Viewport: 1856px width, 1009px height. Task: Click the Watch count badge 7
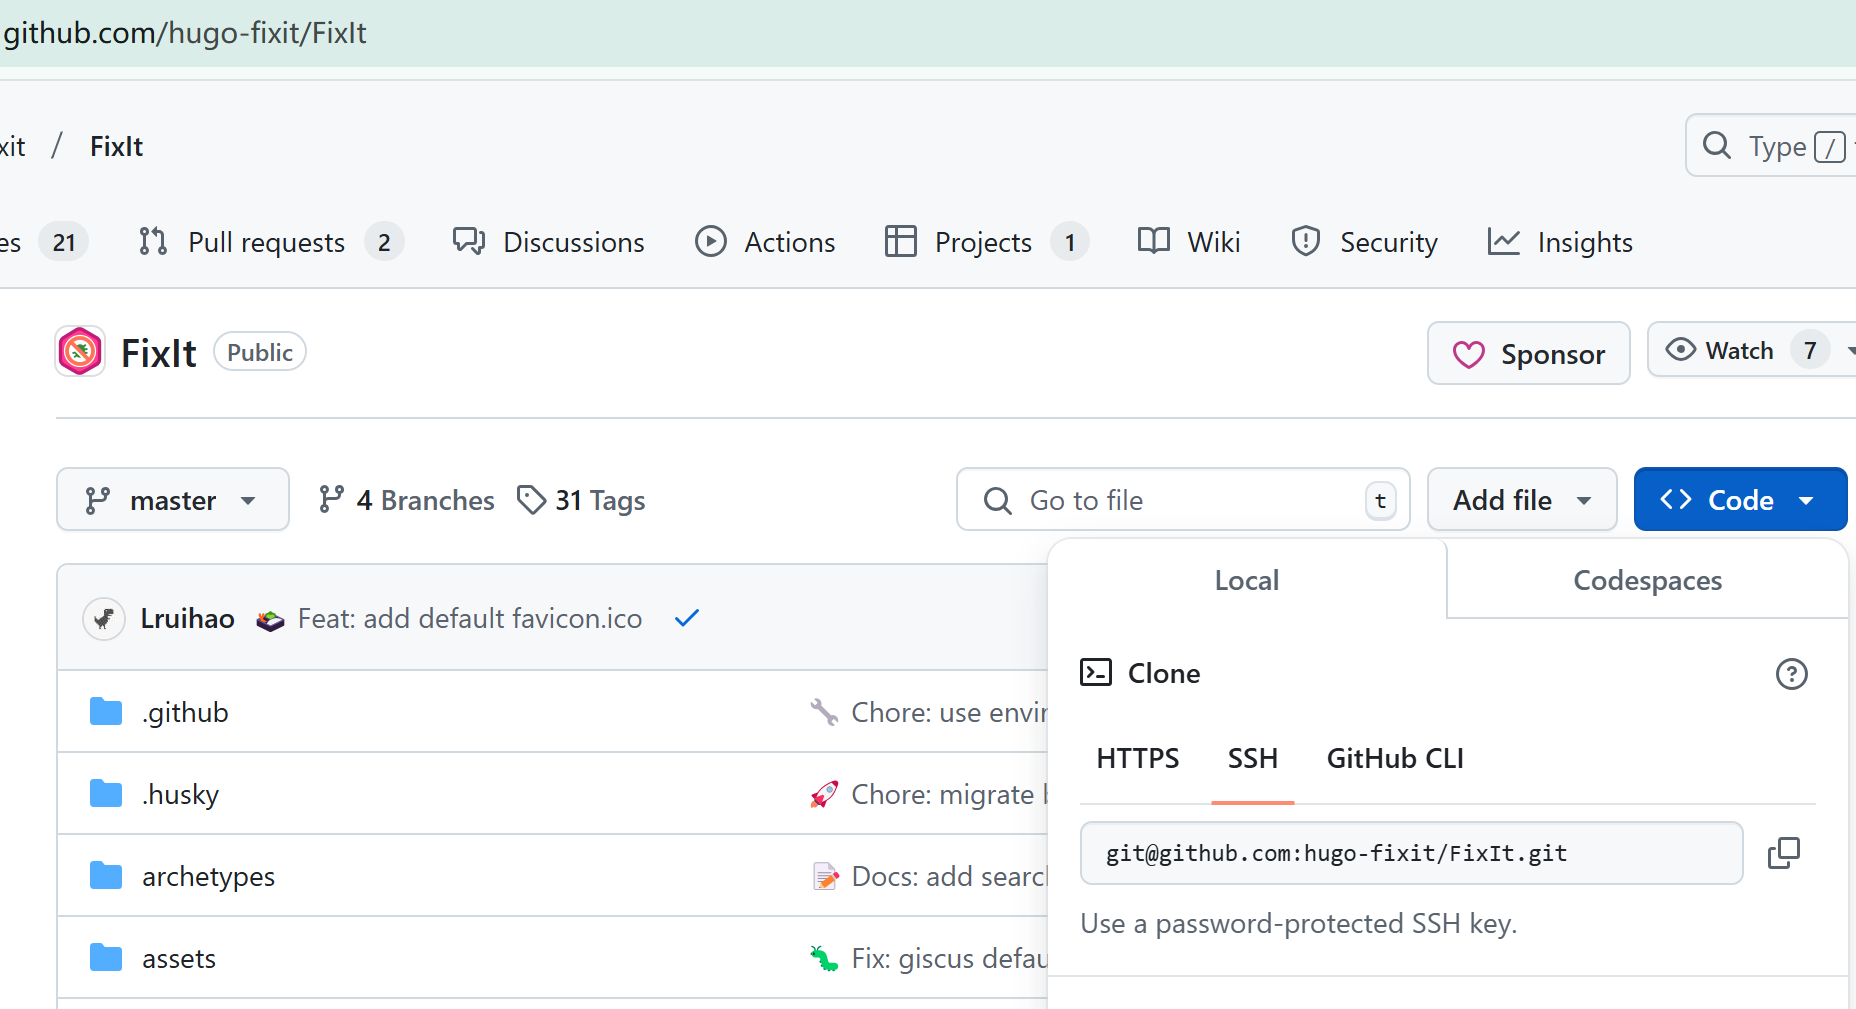click(1810, 350)
